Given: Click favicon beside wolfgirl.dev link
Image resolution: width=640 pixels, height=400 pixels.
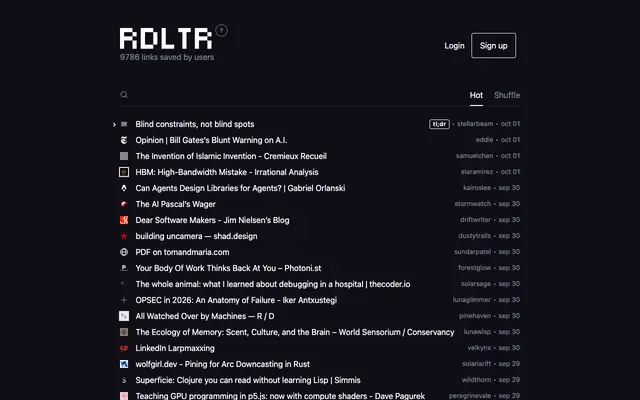Looking at the screenshot, I should tap(124, 364).
